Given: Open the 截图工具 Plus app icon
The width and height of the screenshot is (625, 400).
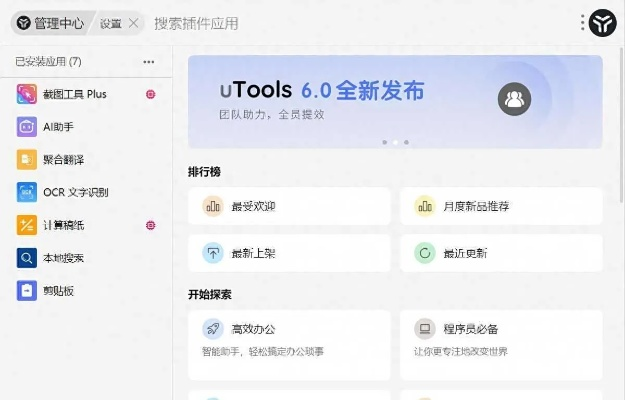Looking at the screenshot, I should [27, 94].
